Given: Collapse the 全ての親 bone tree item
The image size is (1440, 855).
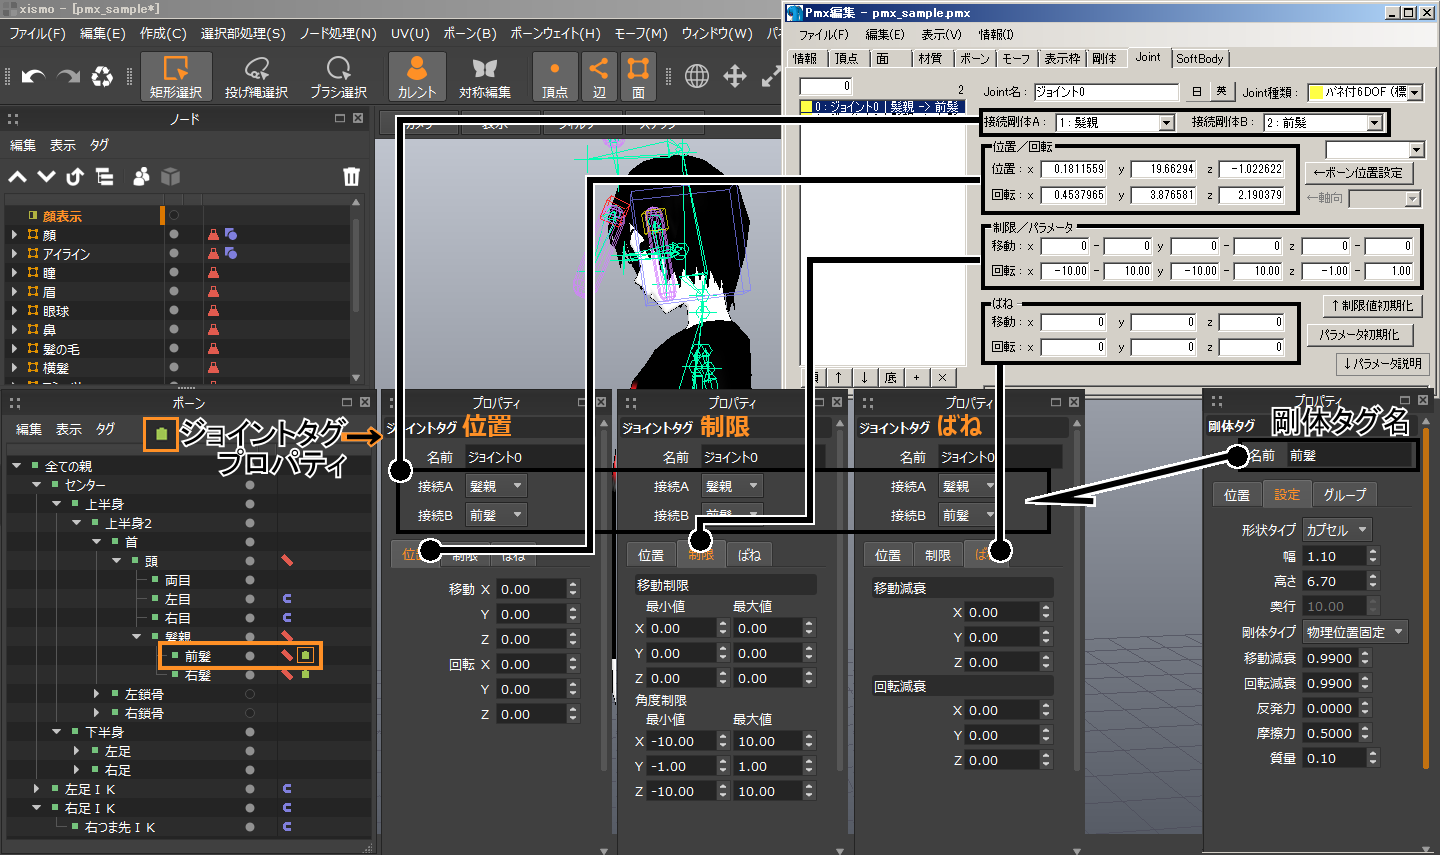Looking at the screenshot, I should click(x=17, y=466).
